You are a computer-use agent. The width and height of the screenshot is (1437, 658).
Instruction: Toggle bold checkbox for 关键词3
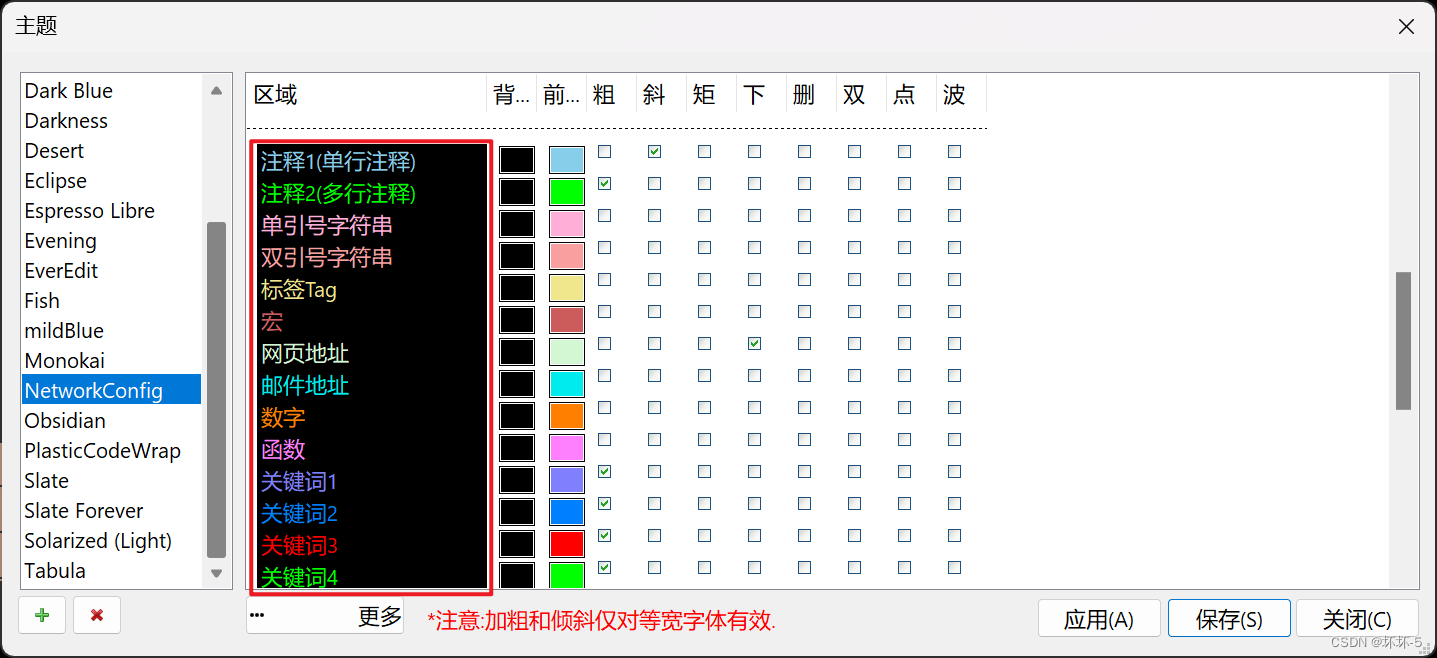click(x=604, y=535)
